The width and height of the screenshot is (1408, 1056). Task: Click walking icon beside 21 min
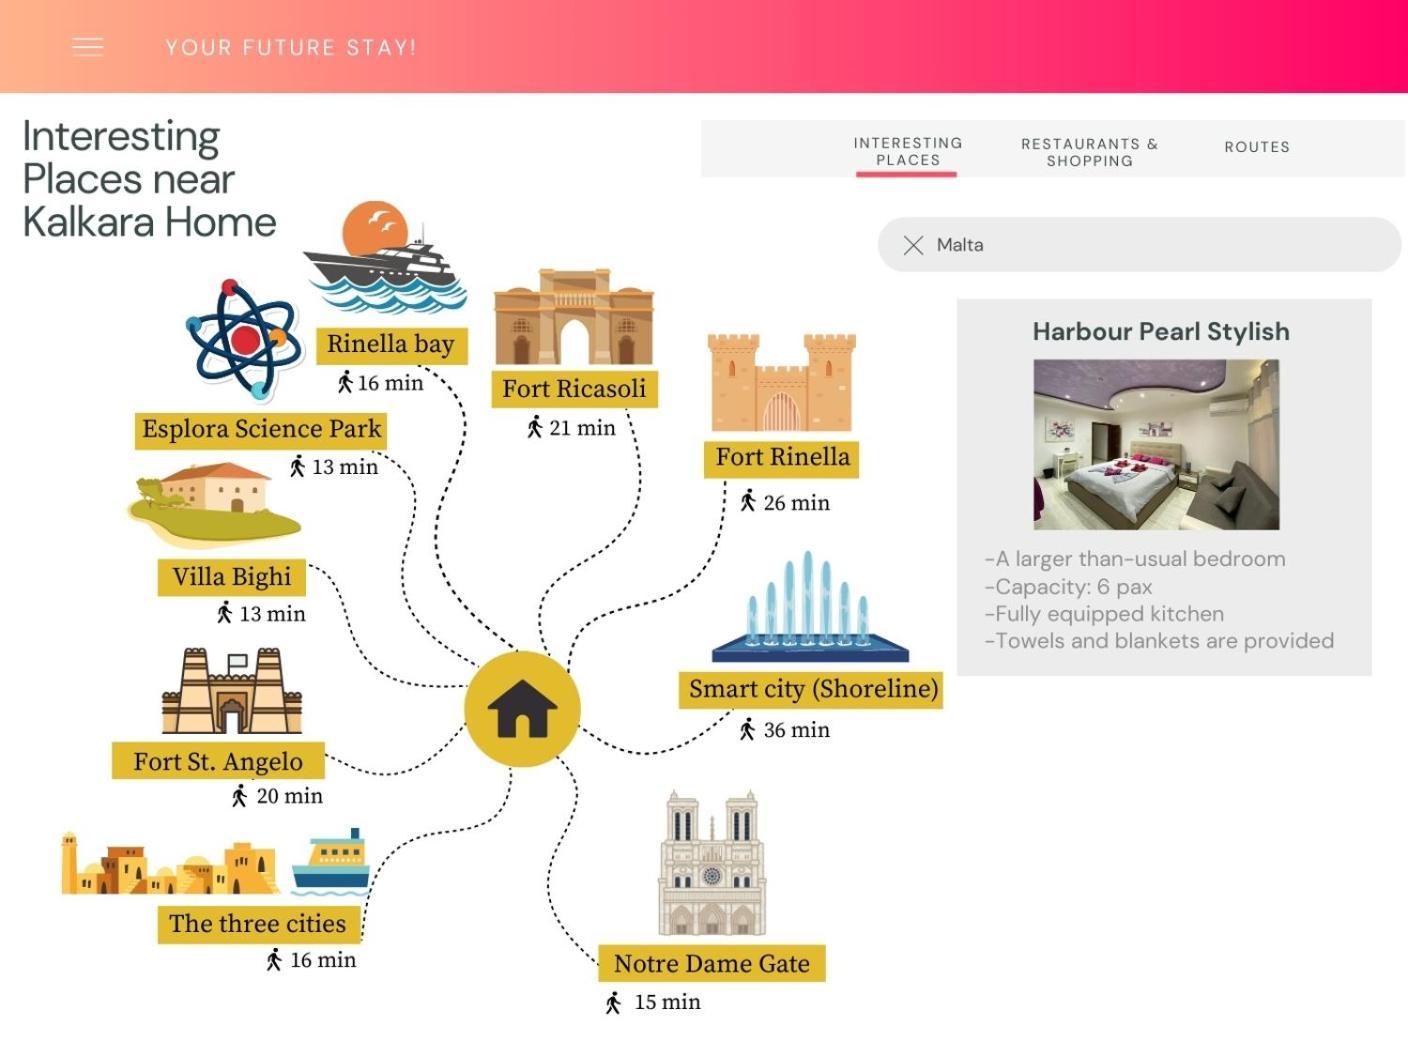click(535, 427)
